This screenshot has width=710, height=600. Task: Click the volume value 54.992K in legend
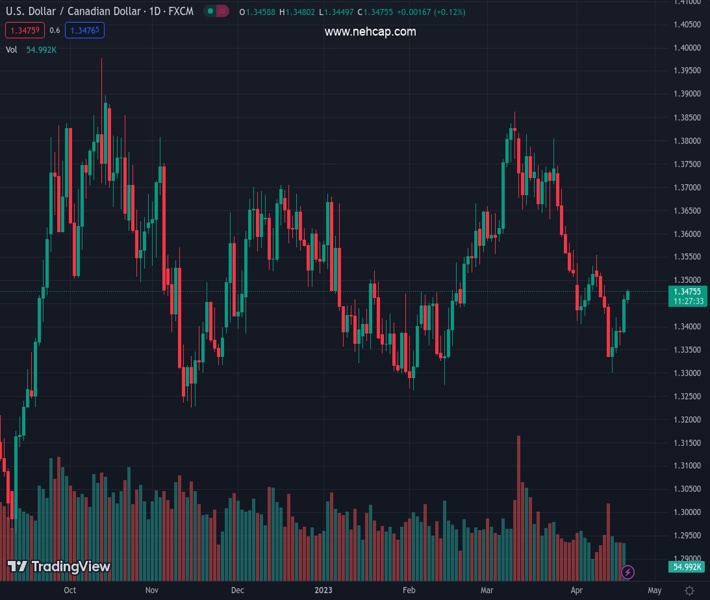41,49
